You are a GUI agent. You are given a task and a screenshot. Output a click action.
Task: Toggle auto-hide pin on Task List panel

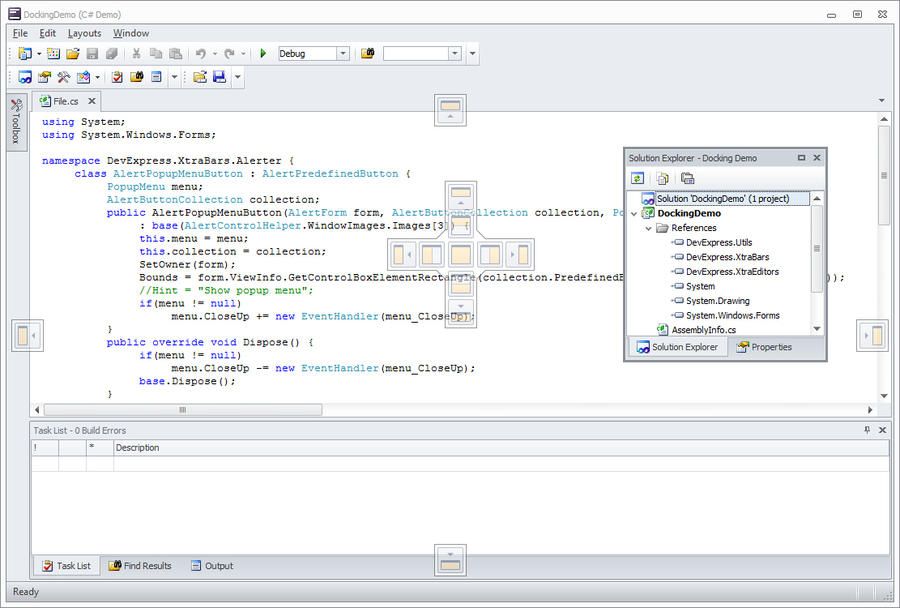pos(869,430)
